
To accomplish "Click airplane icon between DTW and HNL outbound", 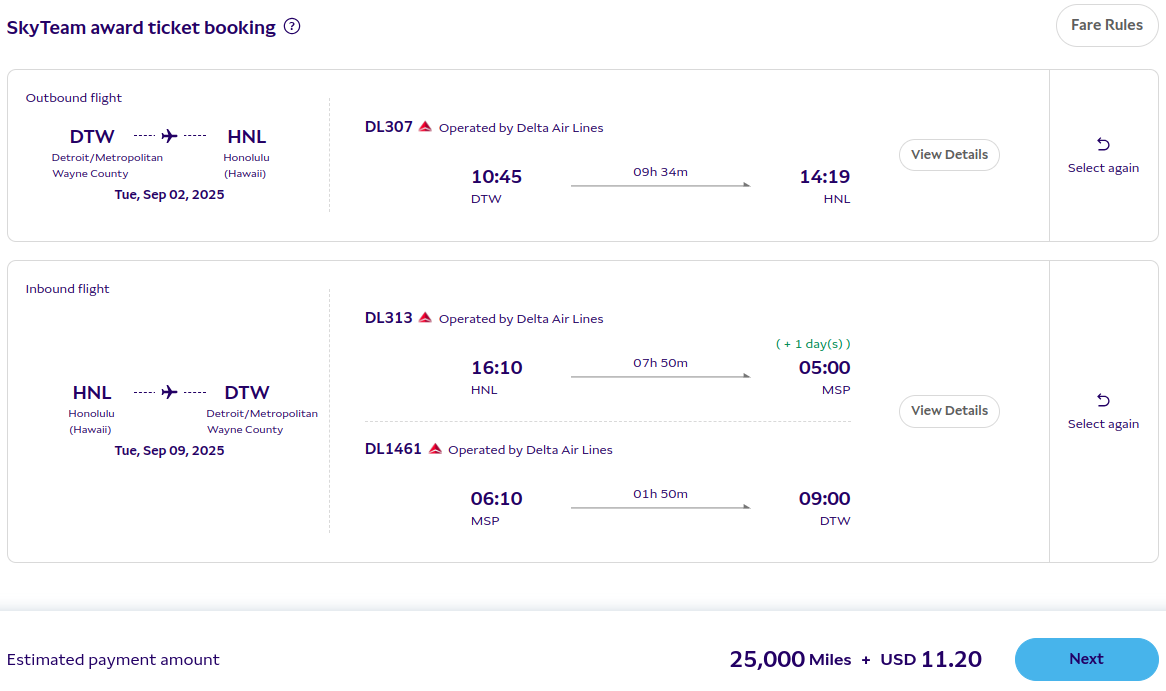I will pyautogui.click(x=170, y=136).
